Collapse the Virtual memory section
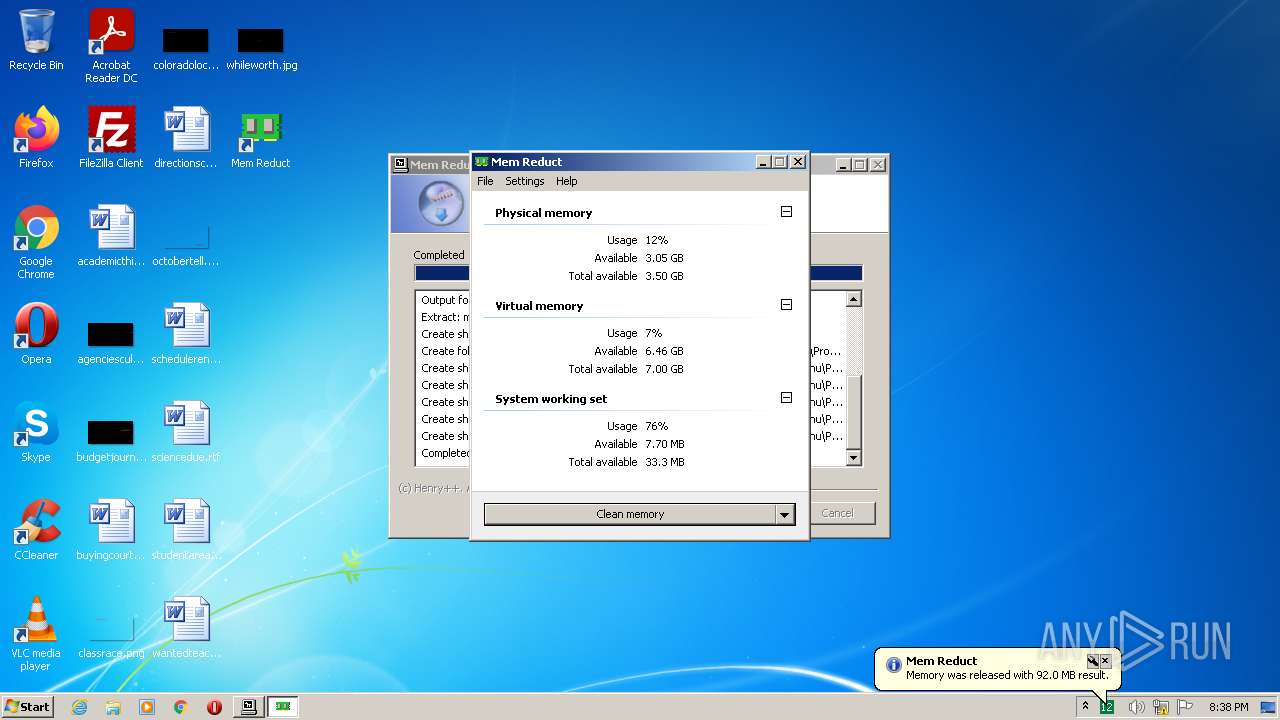This screenshot has height=720, width=1280. pos(786,305)
